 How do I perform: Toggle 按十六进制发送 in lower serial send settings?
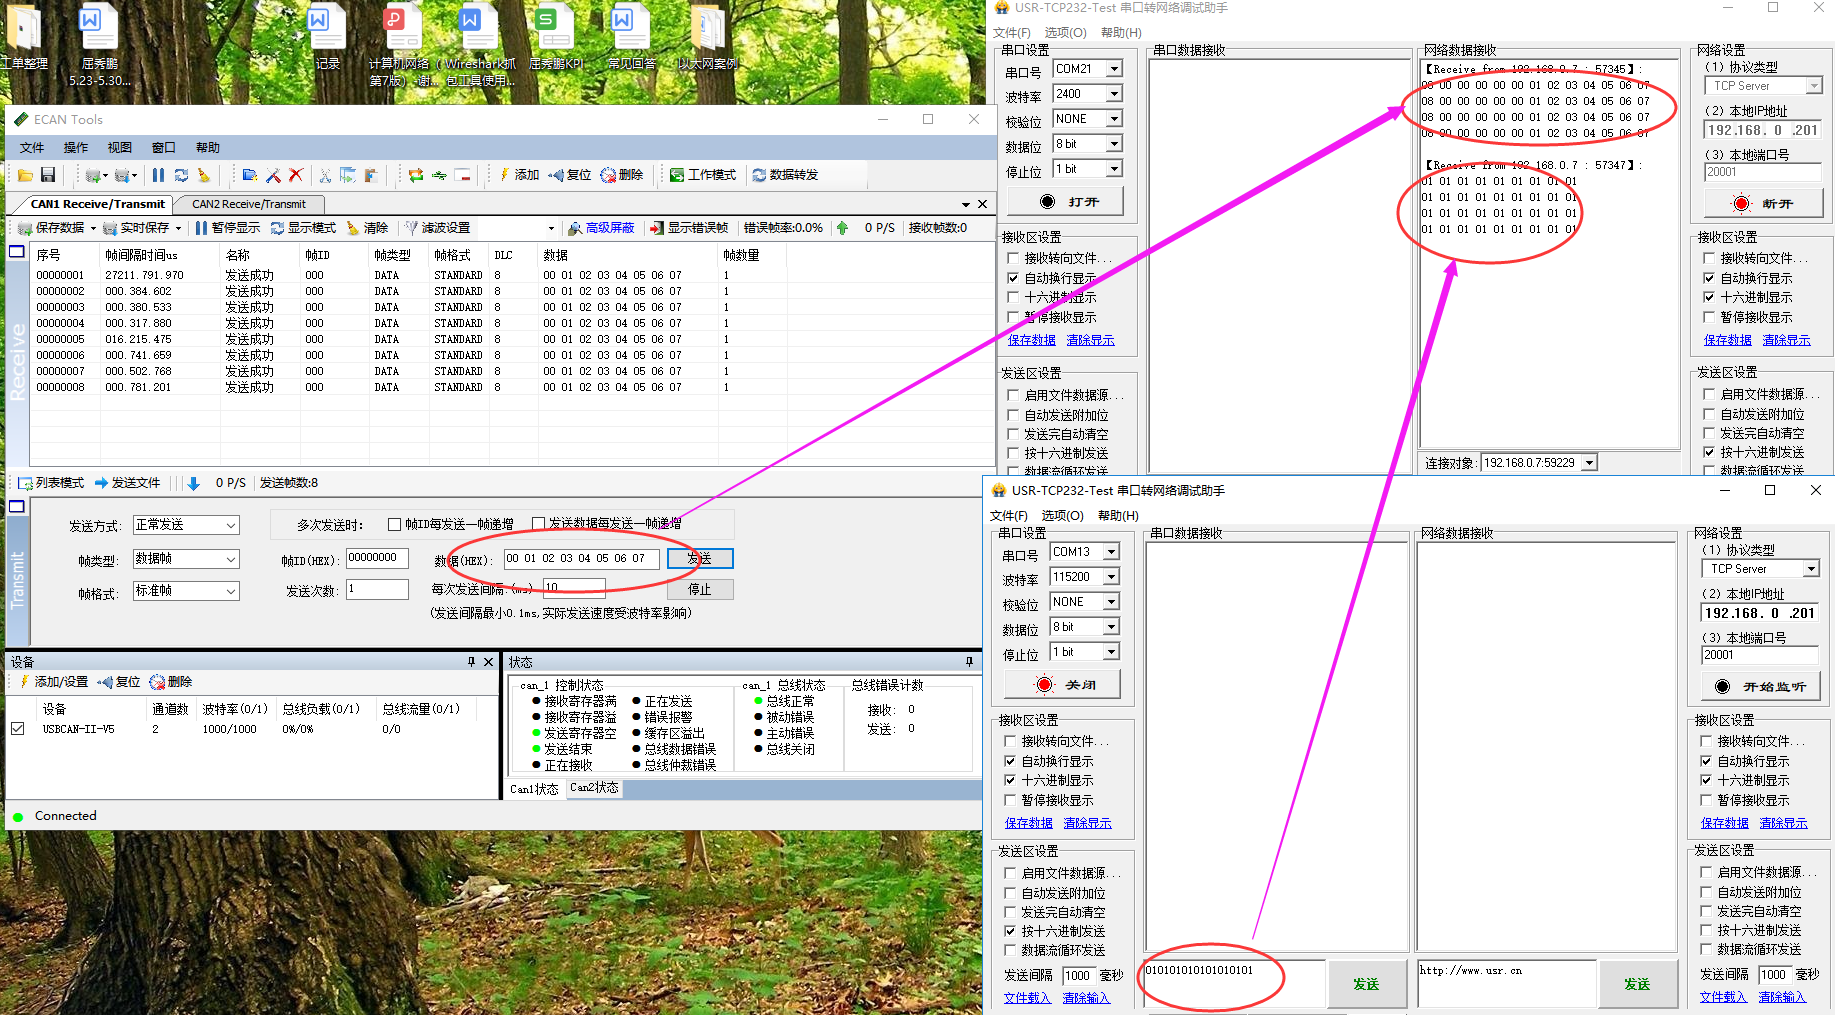(x=1010, y=931)
